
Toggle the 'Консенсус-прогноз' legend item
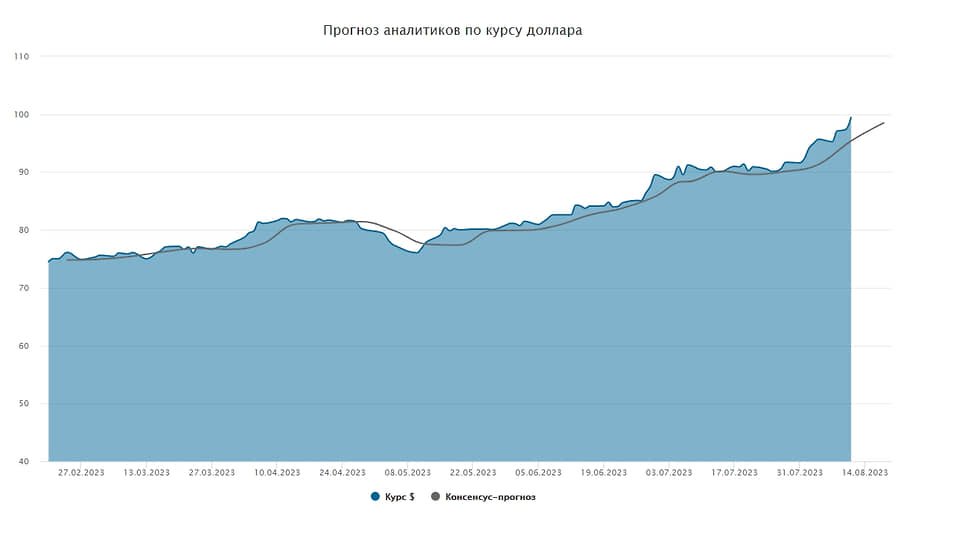click(483, 497)
